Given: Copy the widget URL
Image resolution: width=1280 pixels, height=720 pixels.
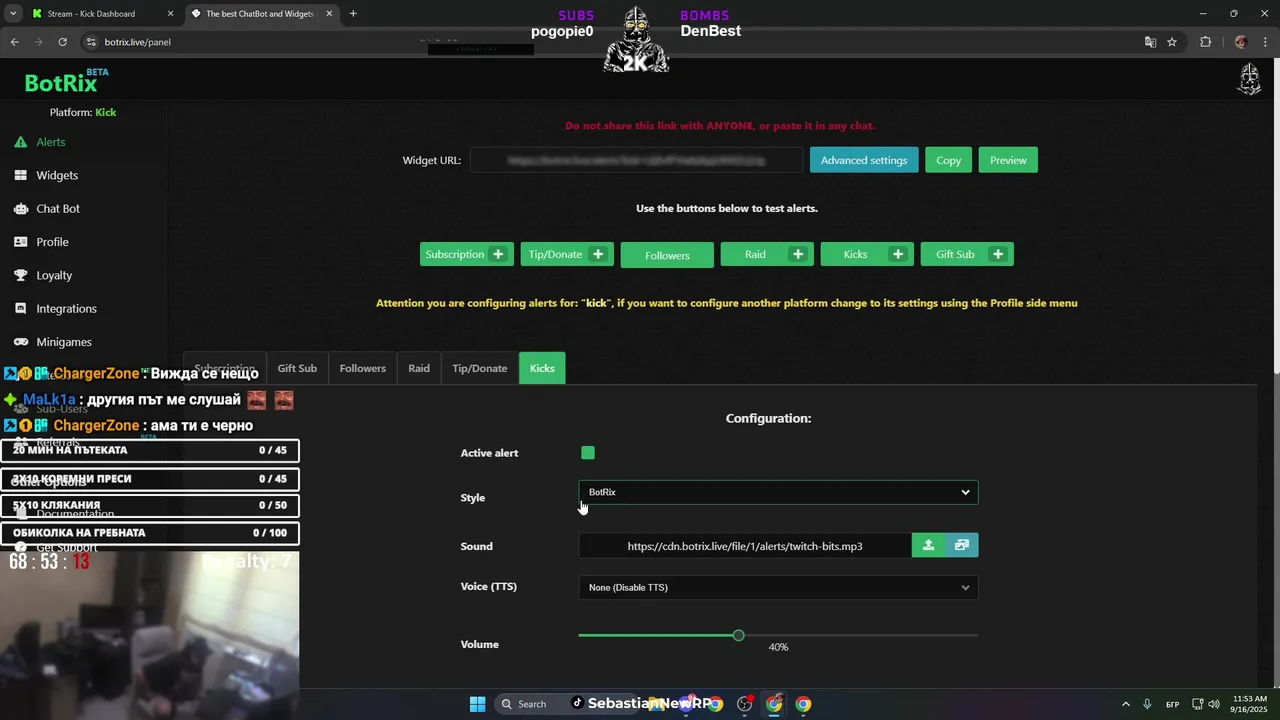Looking at the screenshot, I should click(948, 160).
